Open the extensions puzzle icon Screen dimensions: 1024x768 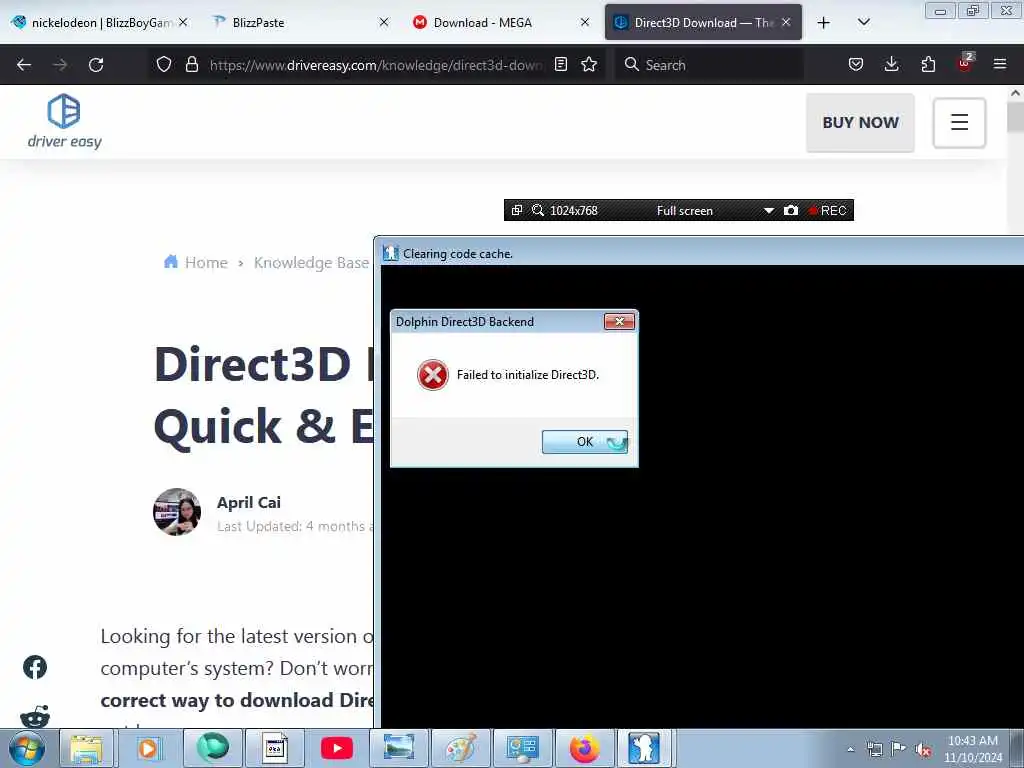tap(928, 64)
